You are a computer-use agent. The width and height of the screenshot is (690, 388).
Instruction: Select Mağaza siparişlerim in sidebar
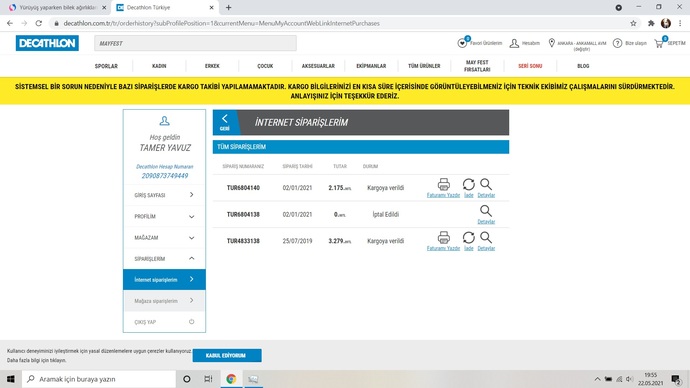pos(164,301)
